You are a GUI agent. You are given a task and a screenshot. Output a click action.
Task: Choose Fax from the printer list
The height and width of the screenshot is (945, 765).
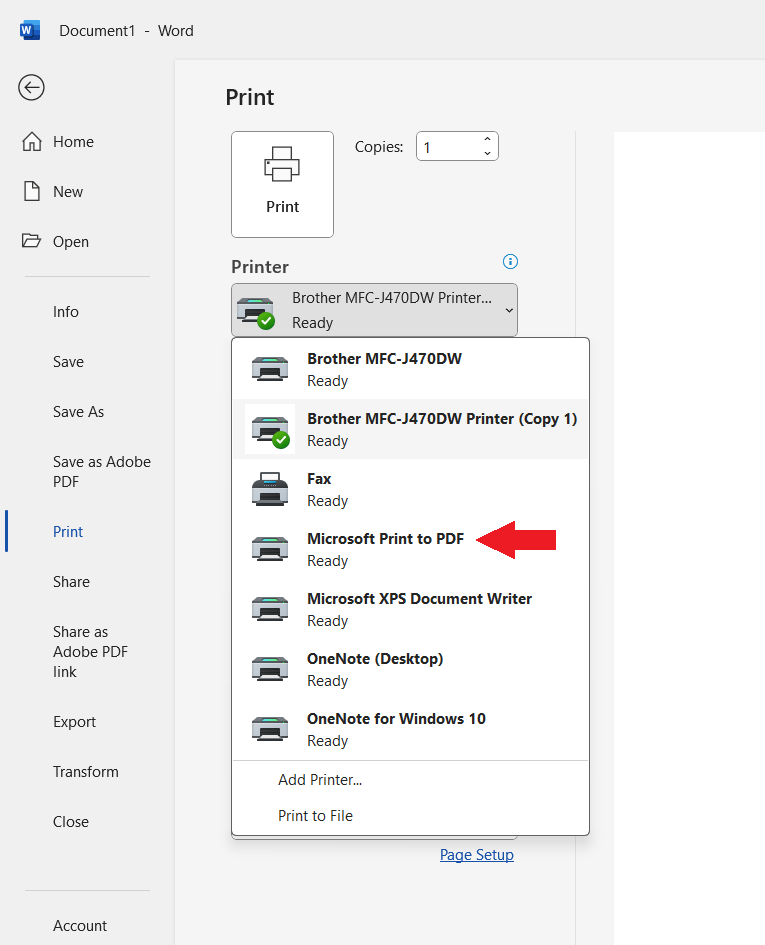[410, 489]
